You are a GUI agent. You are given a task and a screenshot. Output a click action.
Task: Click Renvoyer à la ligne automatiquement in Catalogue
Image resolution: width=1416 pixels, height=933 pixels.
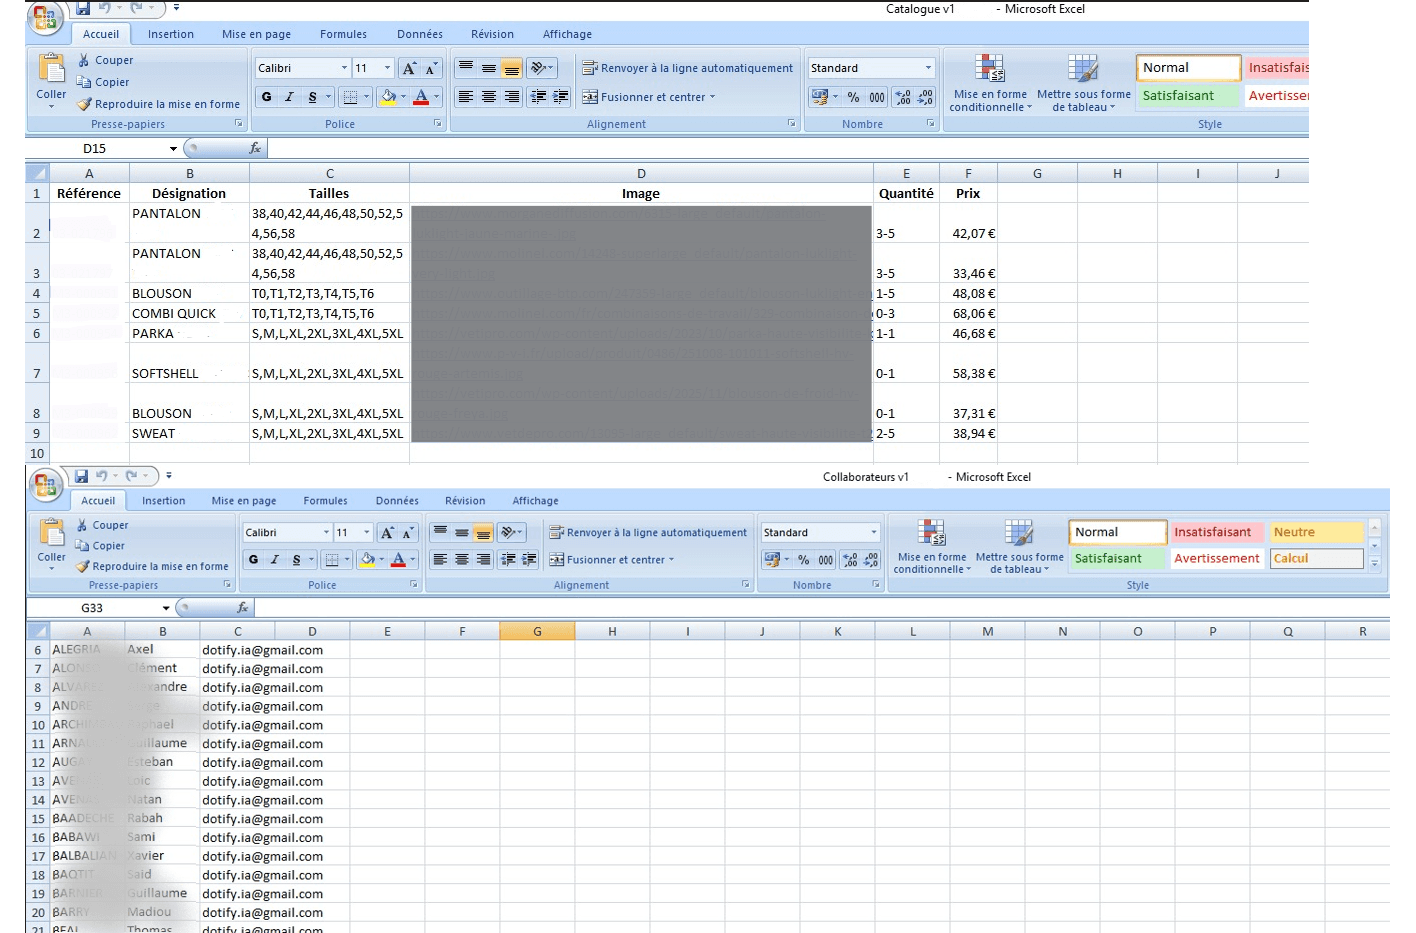(x=688, y=68)
